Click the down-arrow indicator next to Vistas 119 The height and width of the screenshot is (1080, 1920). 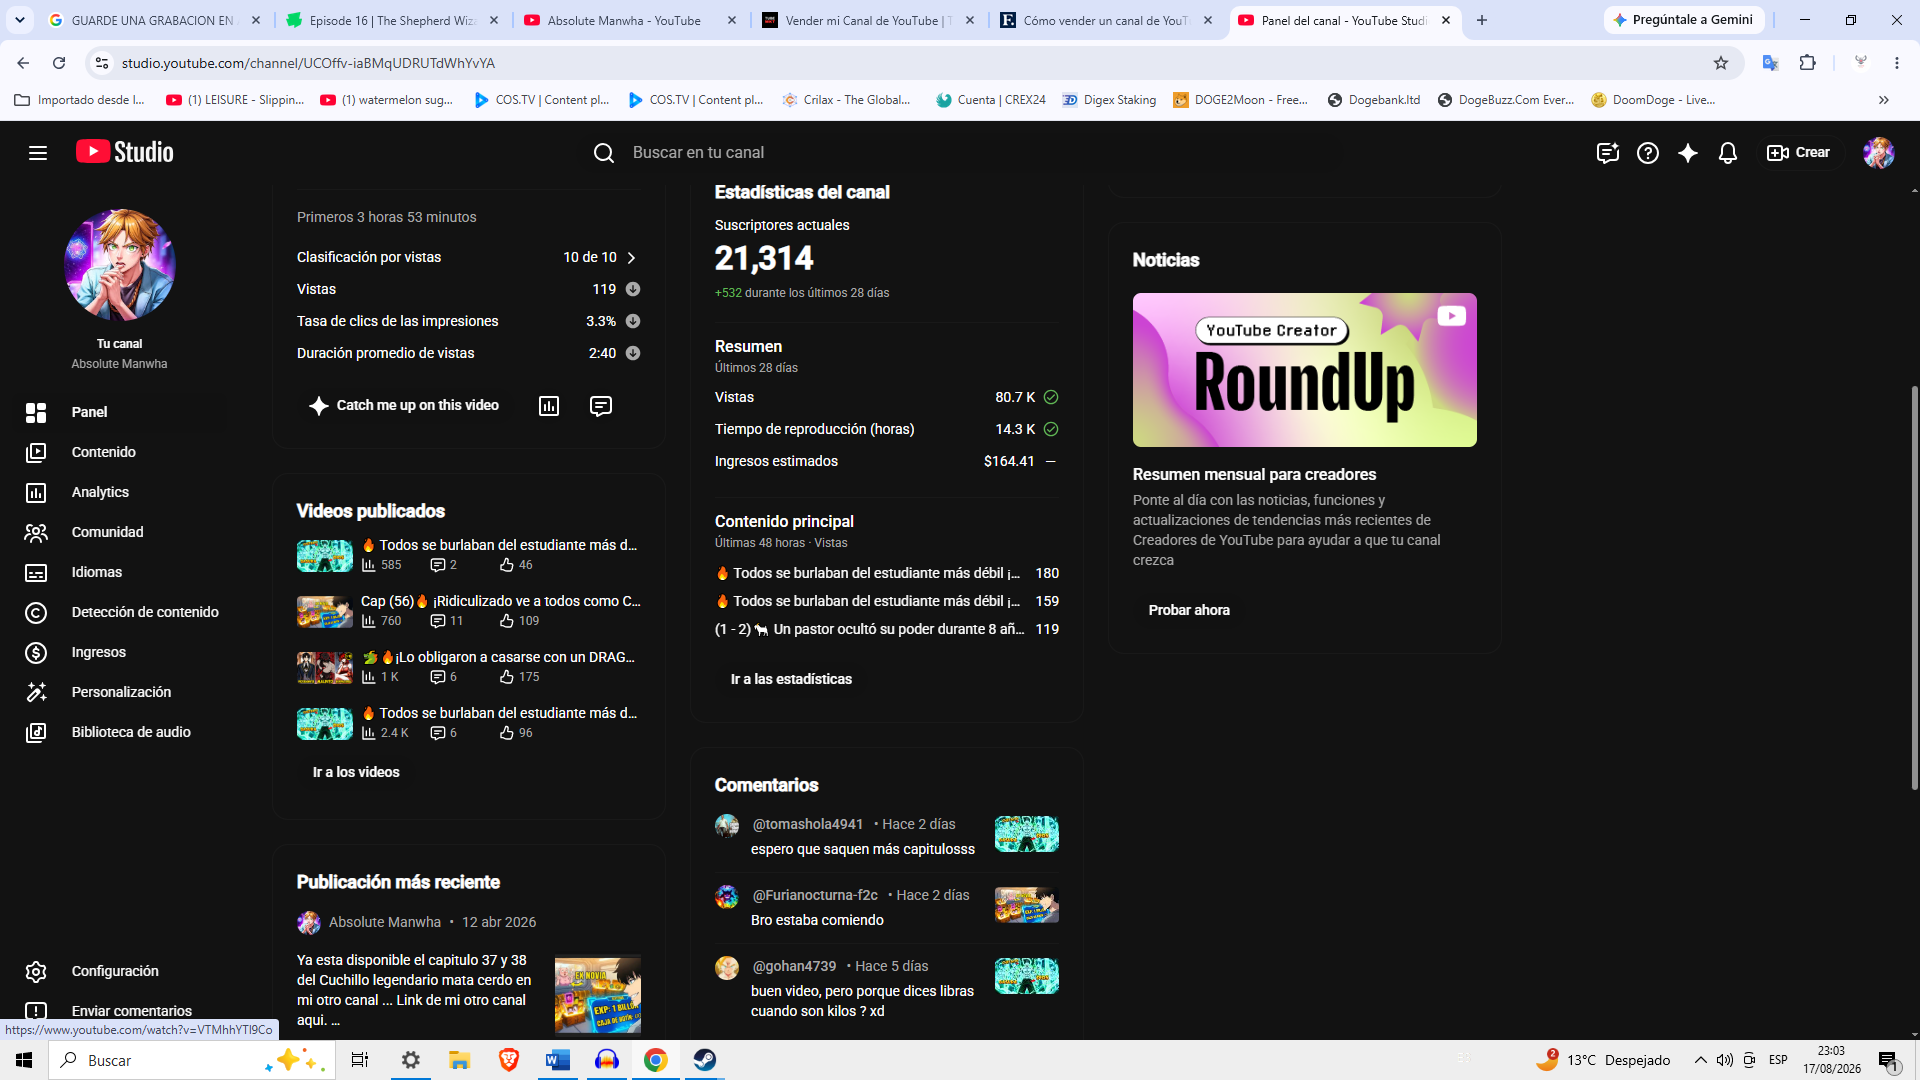pyautogui.click(x=633, y=289)
